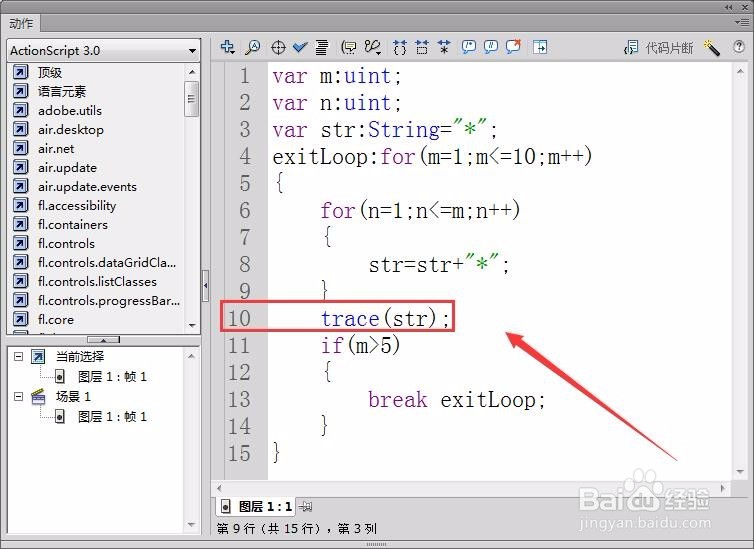
Task: Toggle Script Assist magic wand
Action: pos(712,48)
